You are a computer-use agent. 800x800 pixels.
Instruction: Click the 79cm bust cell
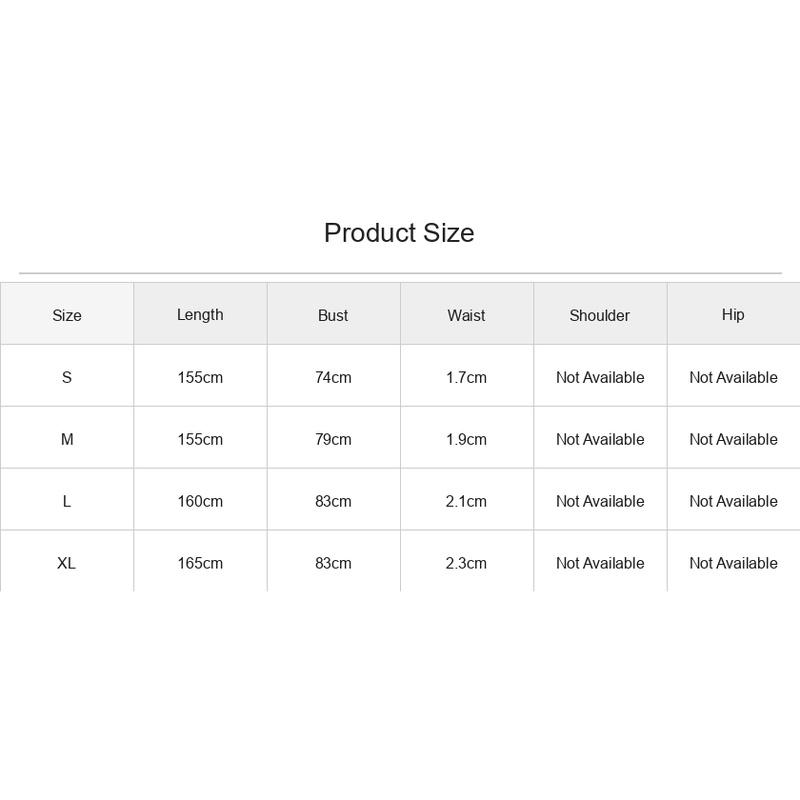(x=333, y=439)
